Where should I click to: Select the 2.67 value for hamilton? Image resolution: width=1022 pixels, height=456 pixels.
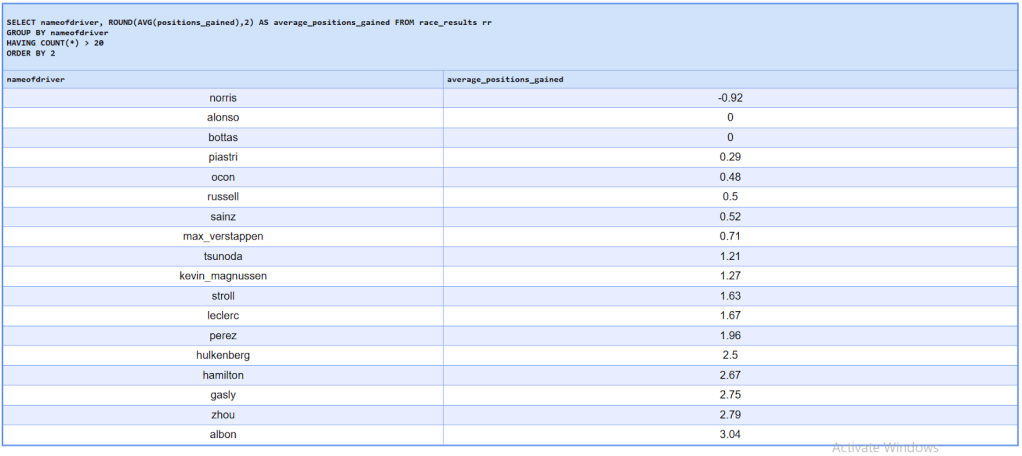coord(729,374)
